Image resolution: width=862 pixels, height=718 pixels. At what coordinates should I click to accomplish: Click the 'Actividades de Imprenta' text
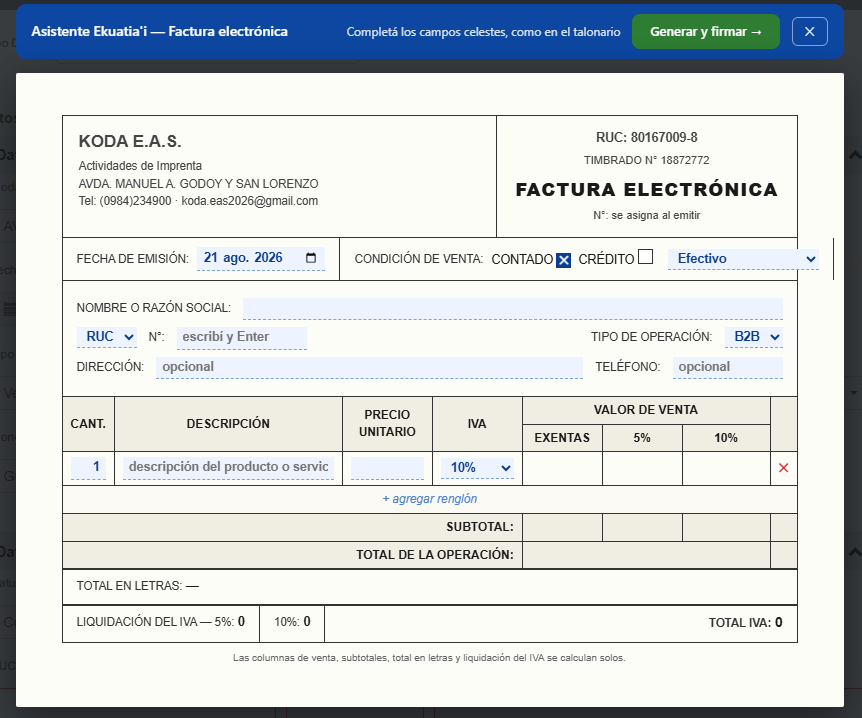(140, 165)
